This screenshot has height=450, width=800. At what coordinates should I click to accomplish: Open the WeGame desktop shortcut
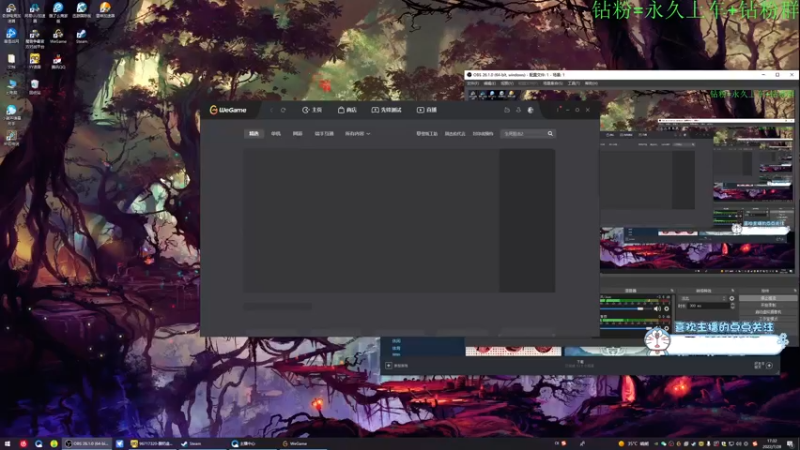(x=58, y=36)
